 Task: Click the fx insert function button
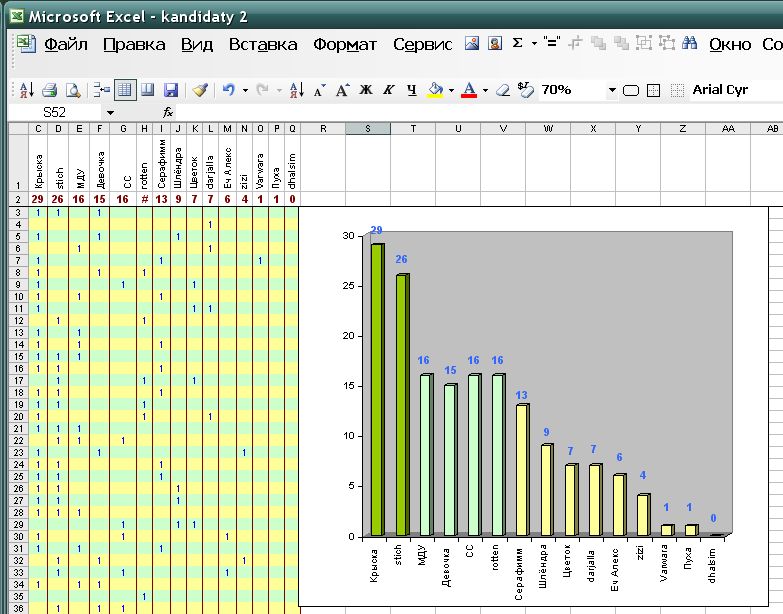point(169,113)
